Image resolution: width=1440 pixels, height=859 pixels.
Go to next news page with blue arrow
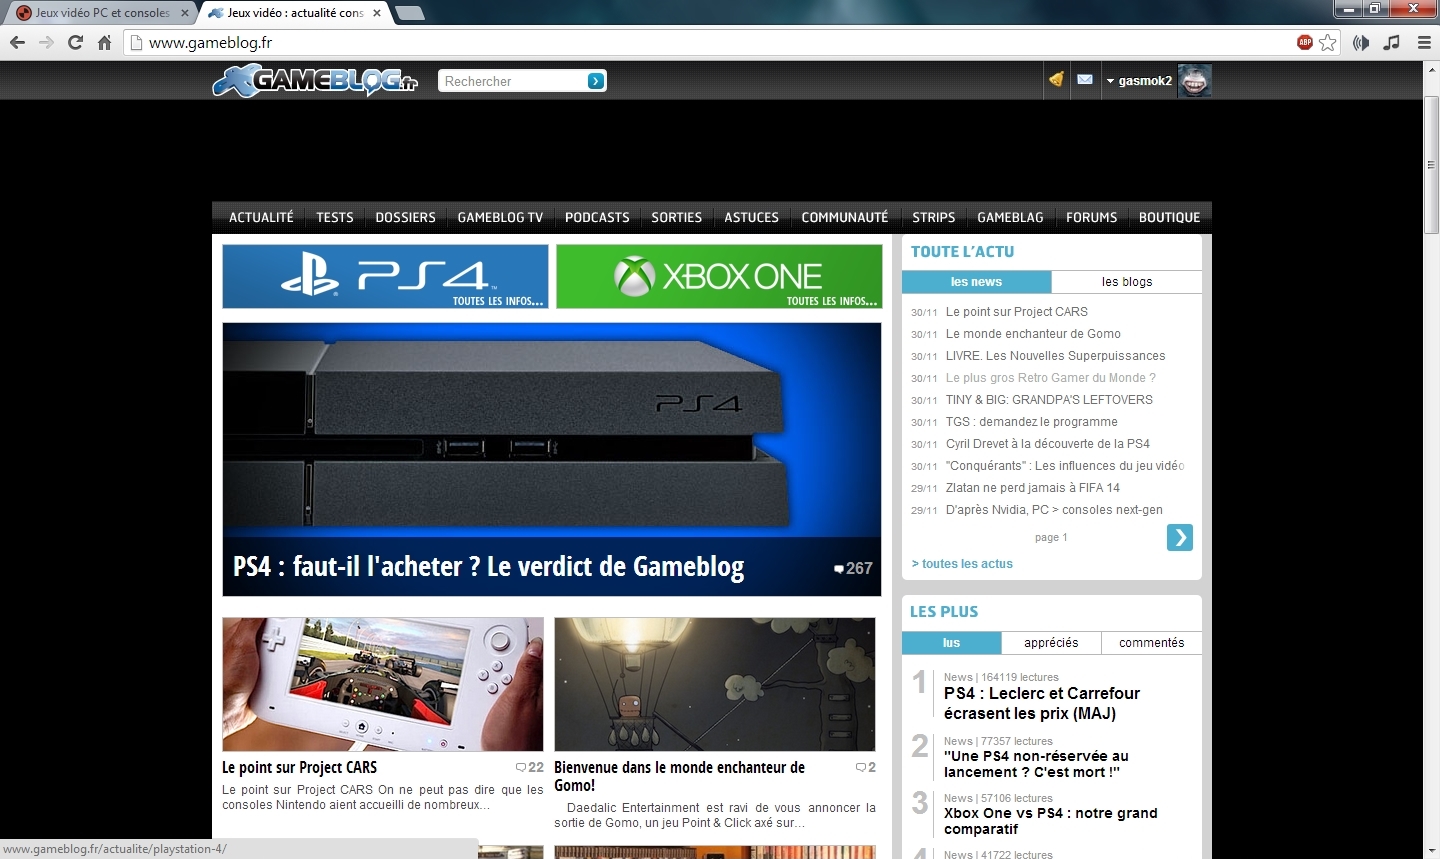coord(1180,538)
